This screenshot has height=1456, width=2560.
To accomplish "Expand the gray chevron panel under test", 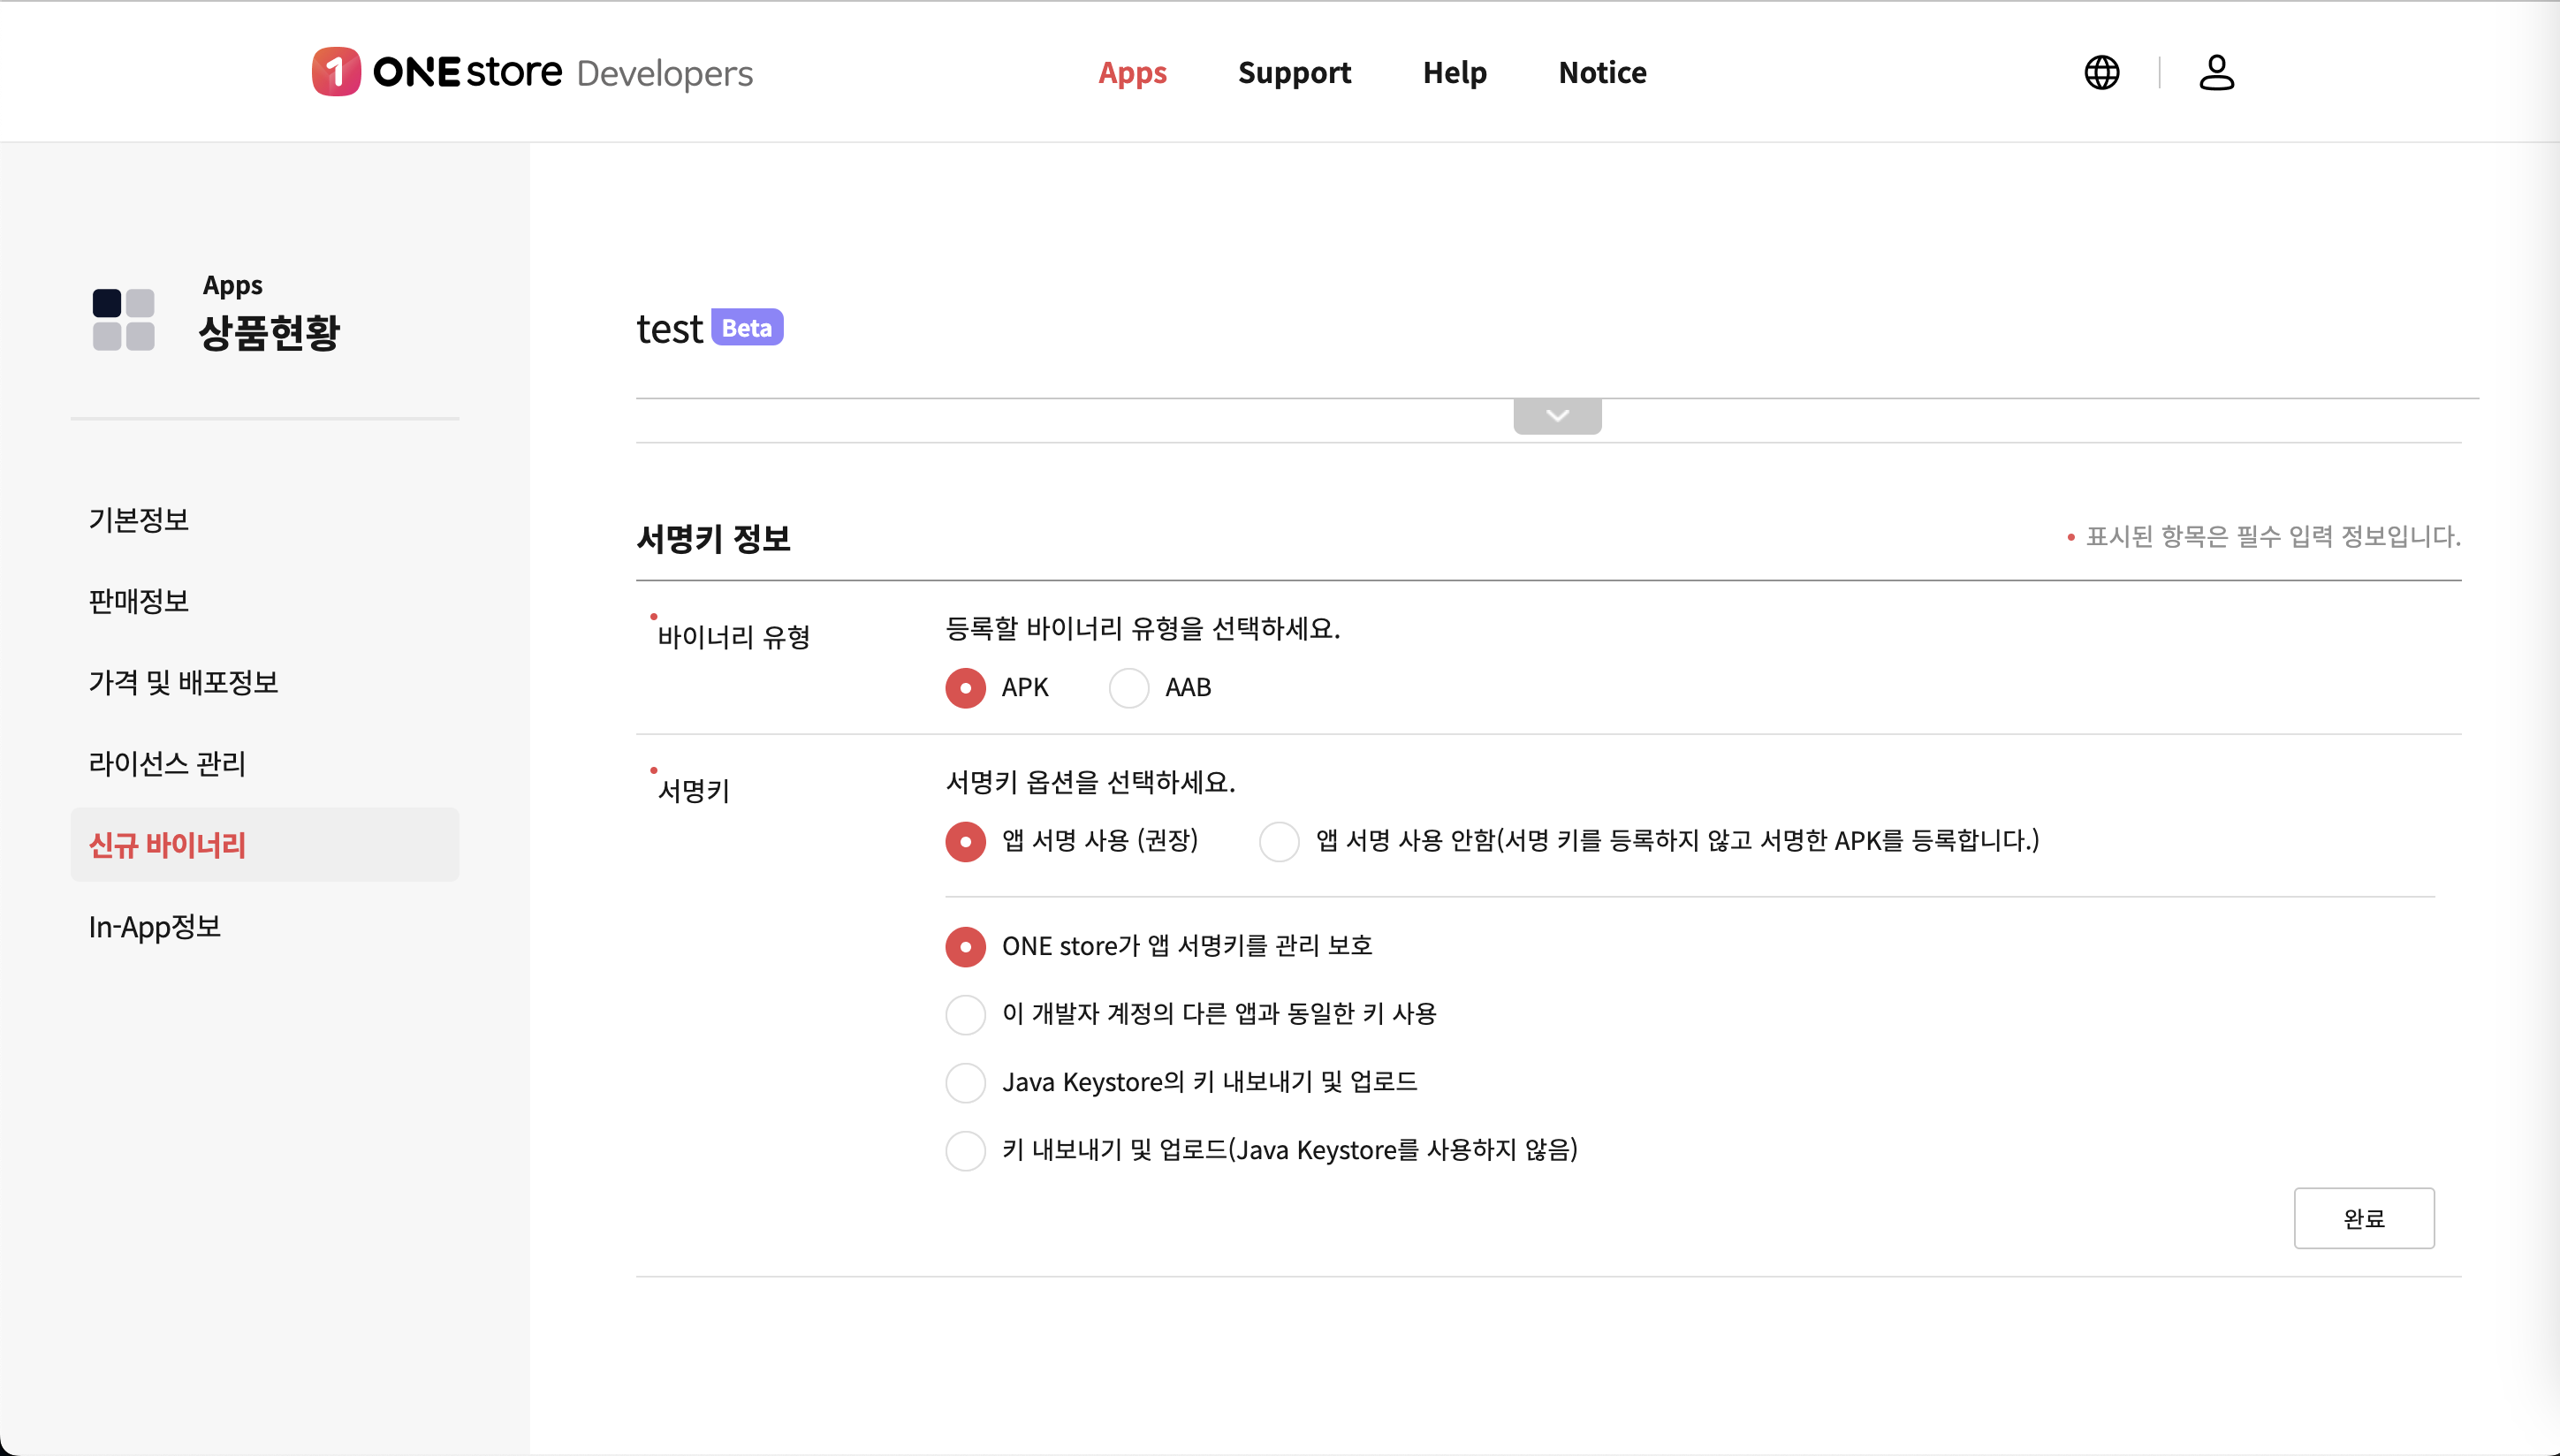I will point(1557,416).
